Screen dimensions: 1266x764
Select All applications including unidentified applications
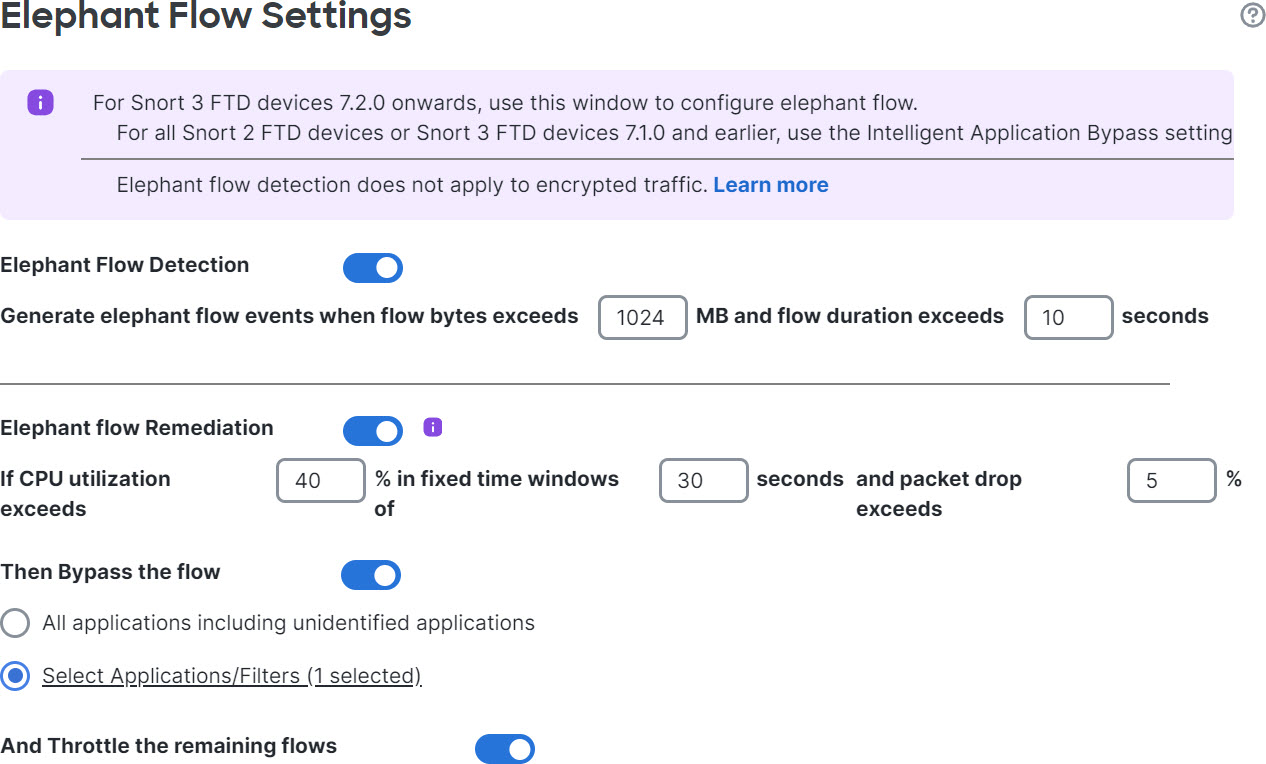[x=15, y=624]
